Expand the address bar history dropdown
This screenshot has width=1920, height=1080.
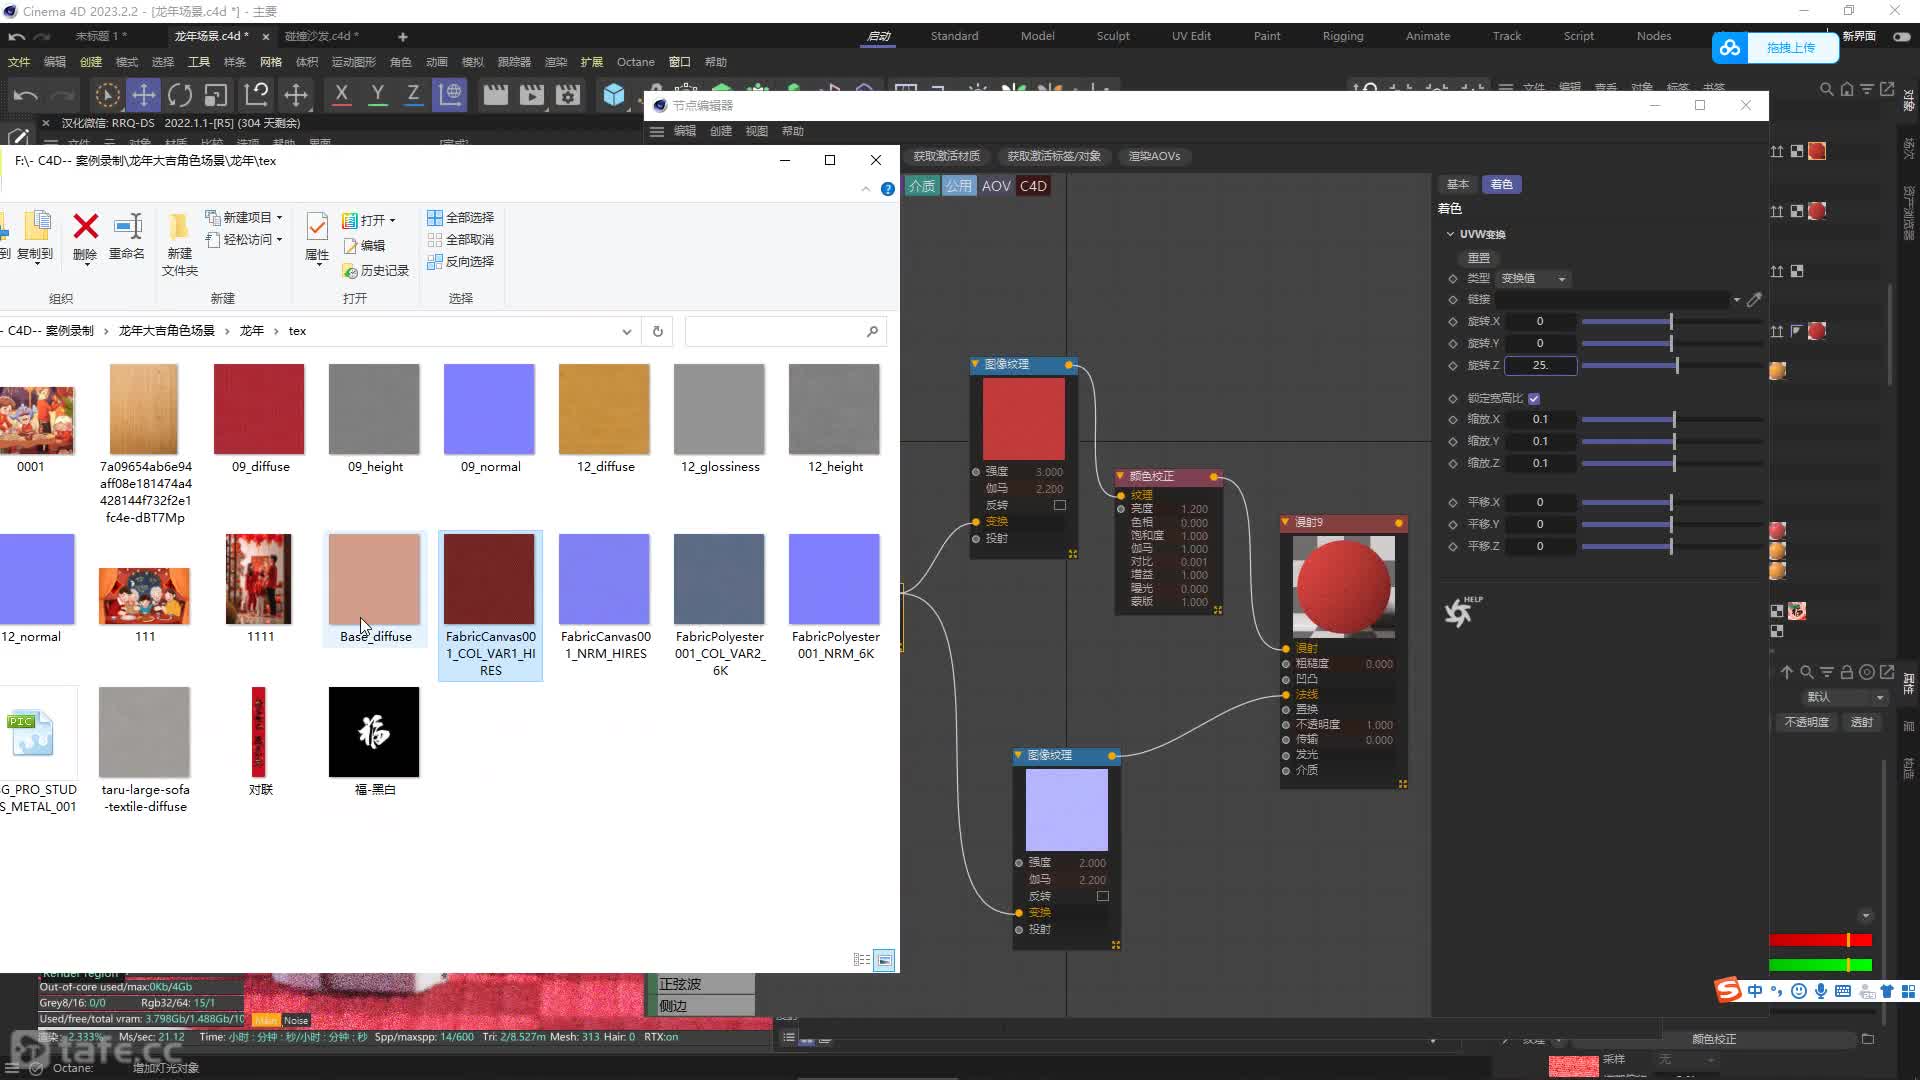[627, 331]
